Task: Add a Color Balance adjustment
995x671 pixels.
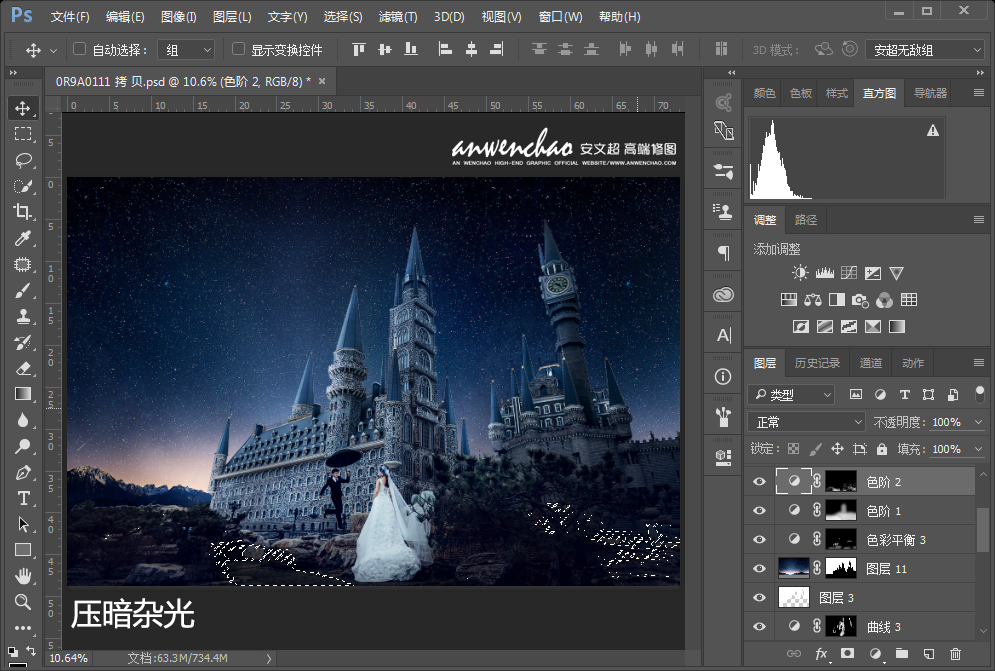Action: [813, 300]
